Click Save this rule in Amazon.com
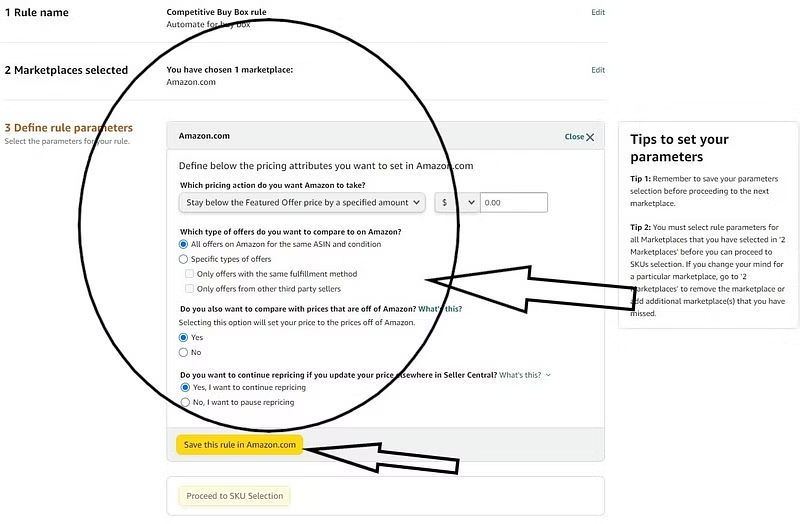 coord(239,445)
